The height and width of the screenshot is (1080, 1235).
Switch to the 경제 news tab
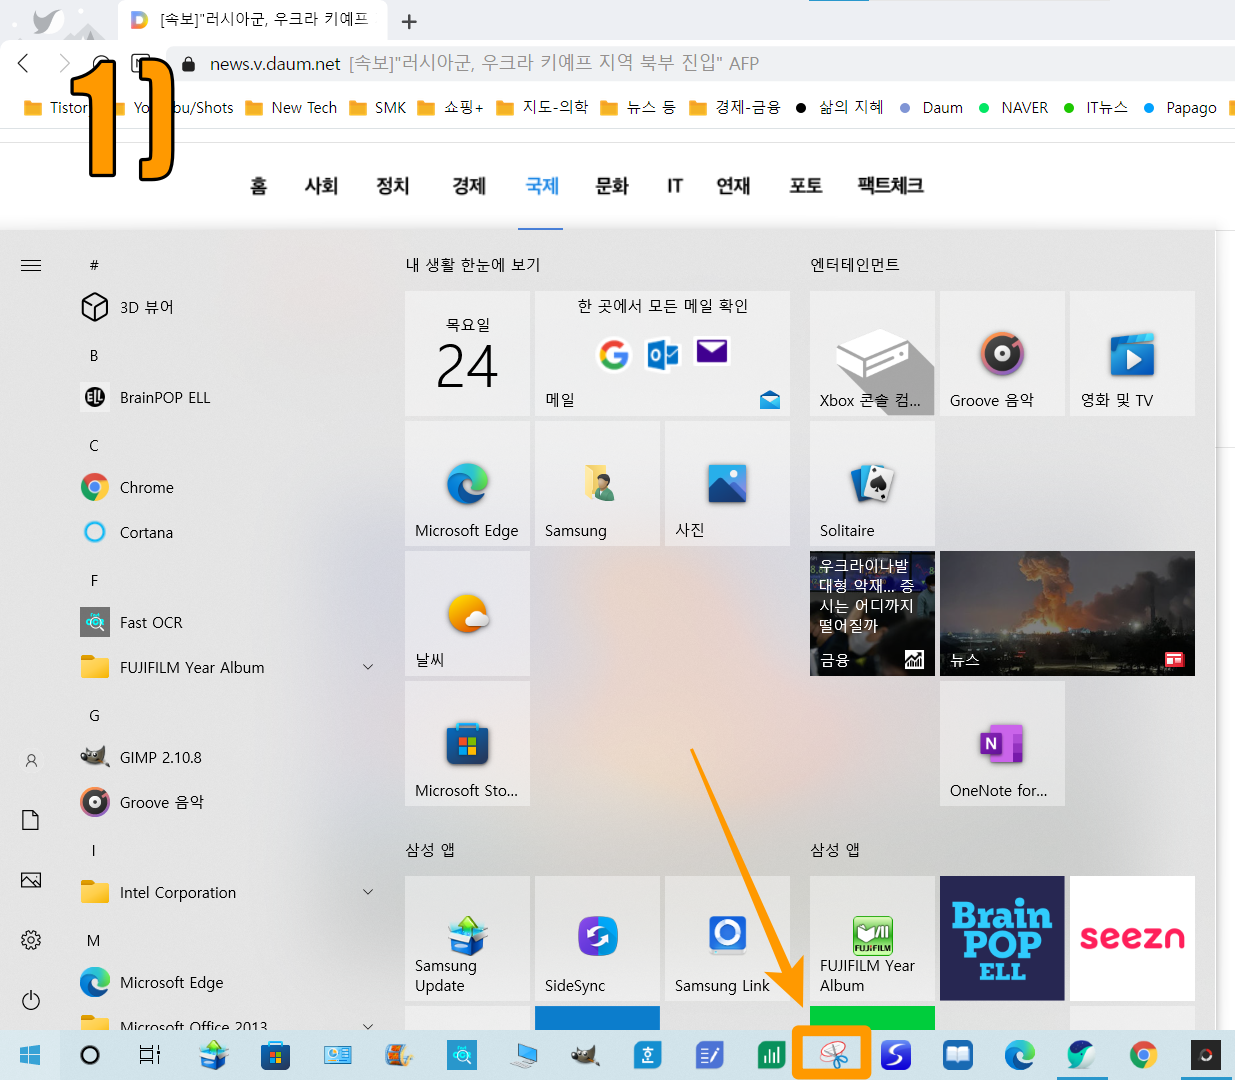(469, 186)
